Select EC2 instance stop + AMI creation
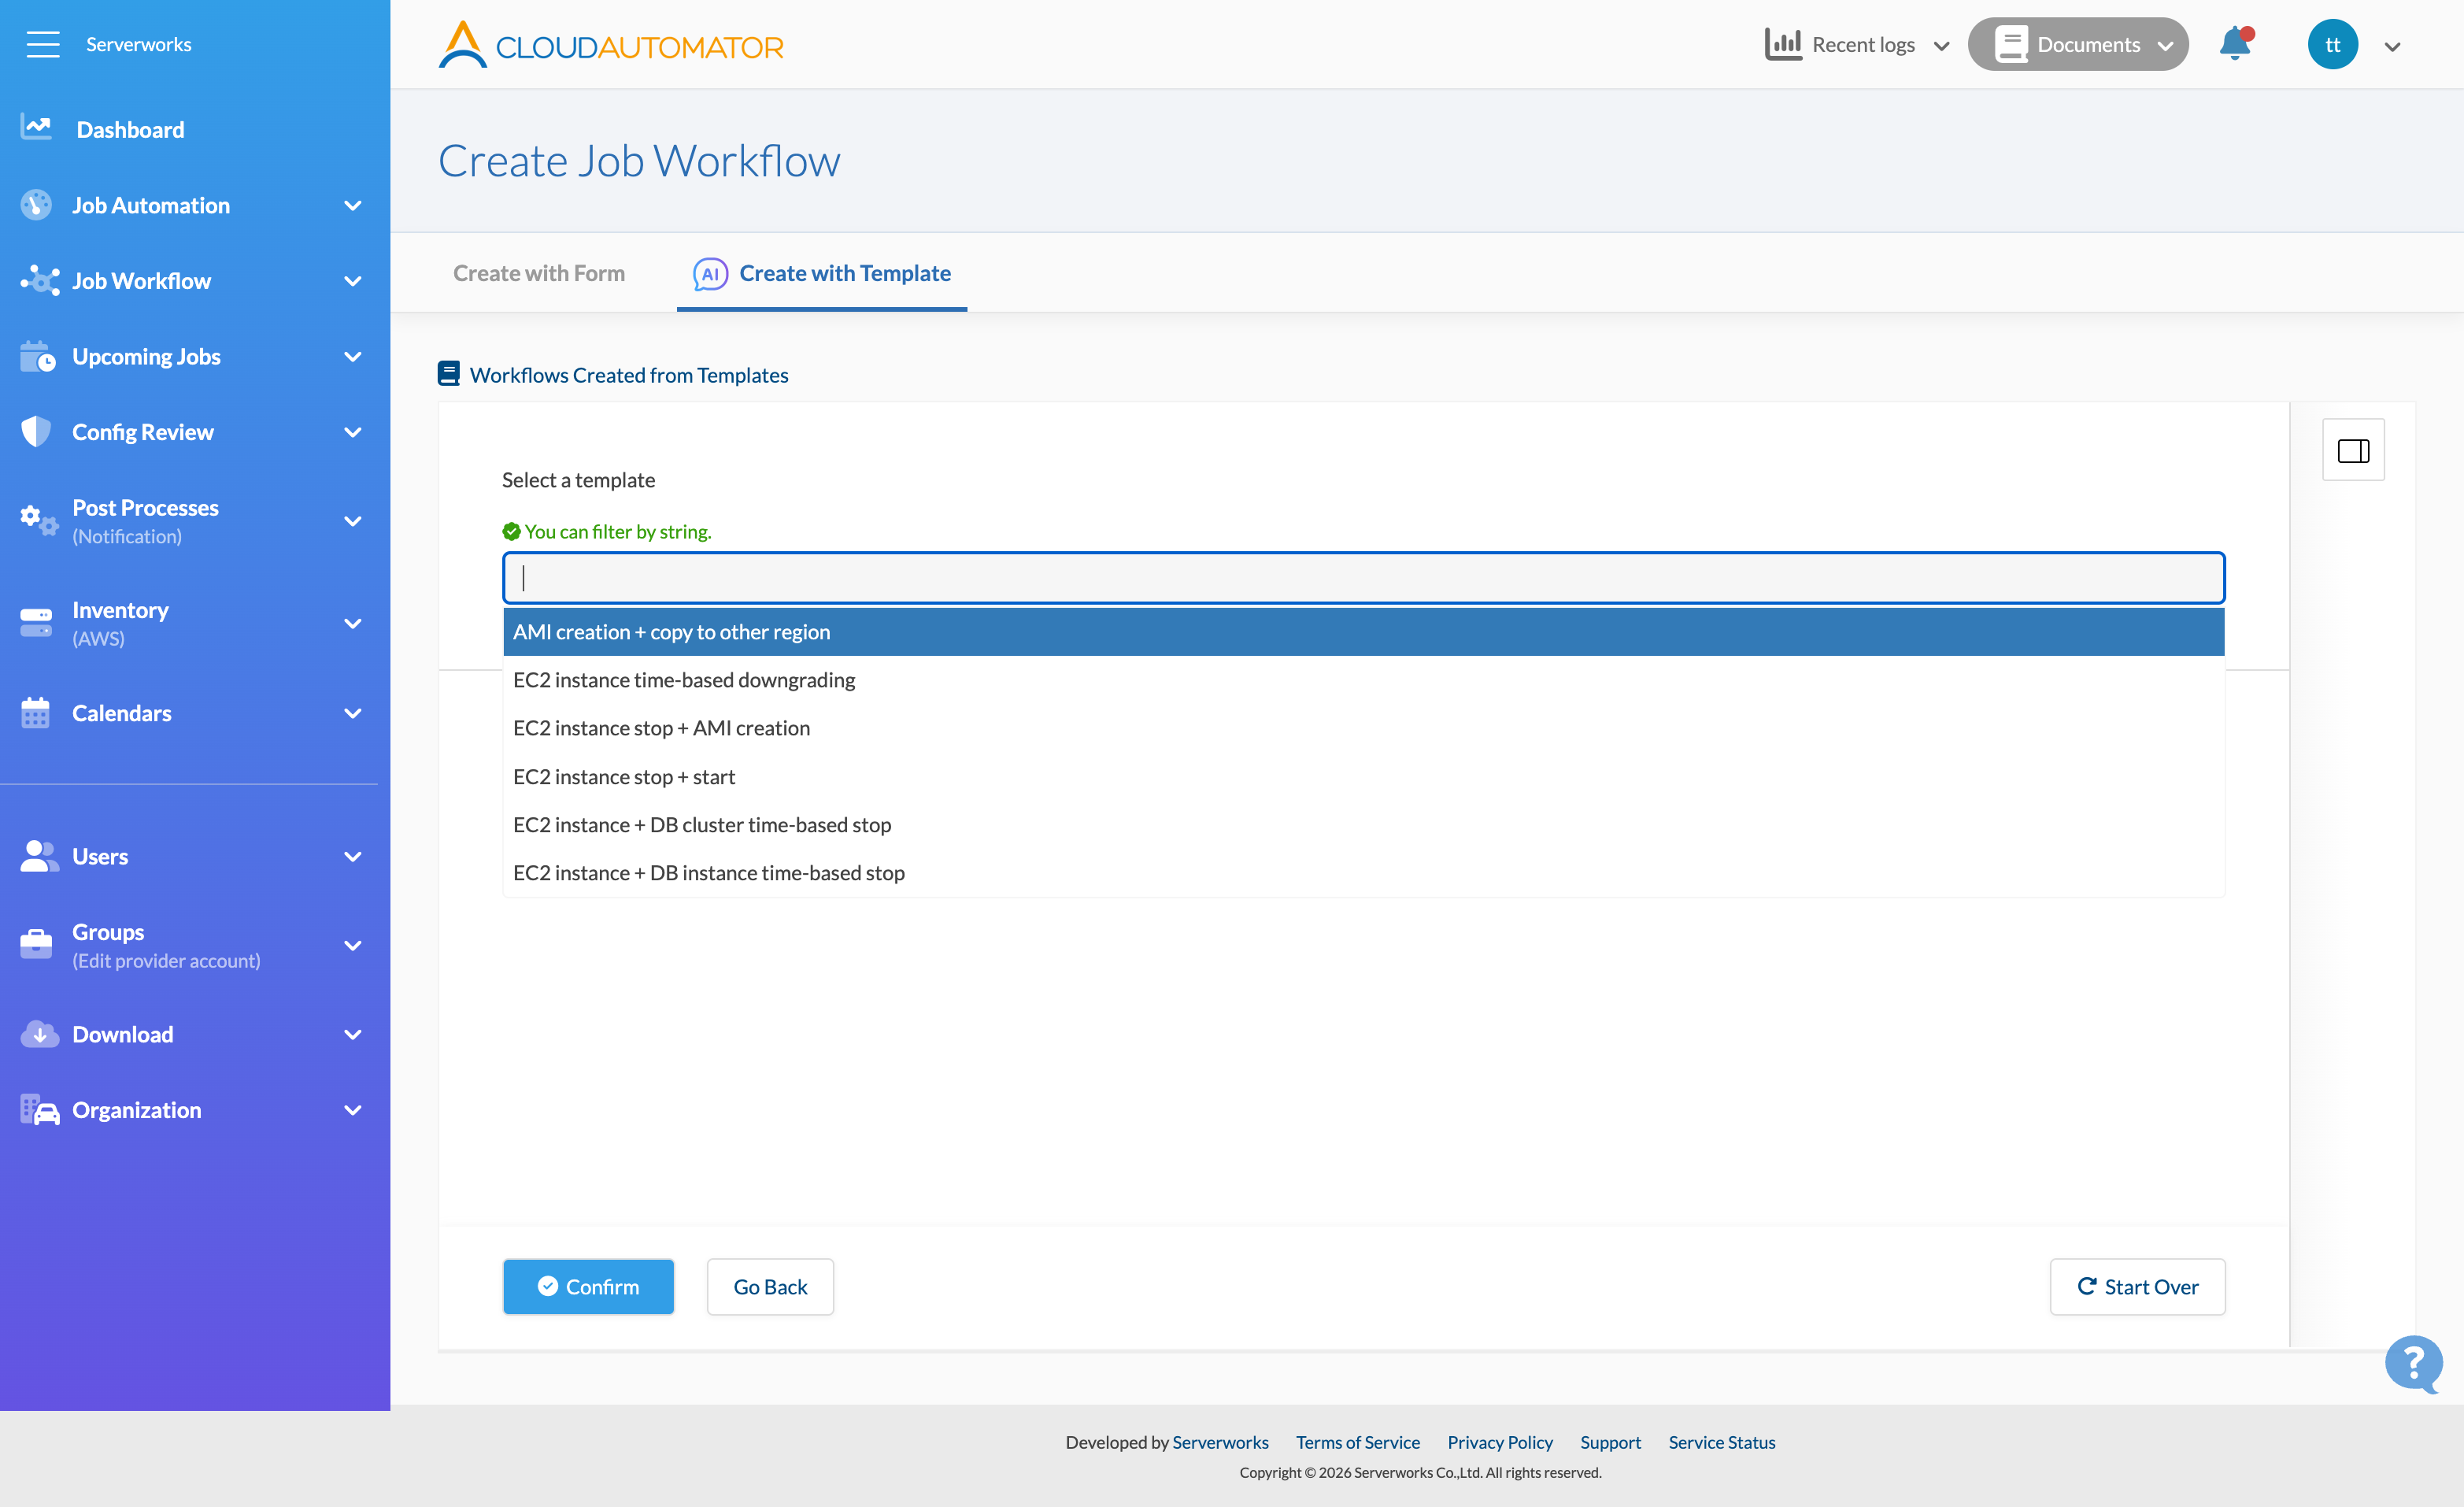The image size is (2464, 1507). coord(1364,728)
